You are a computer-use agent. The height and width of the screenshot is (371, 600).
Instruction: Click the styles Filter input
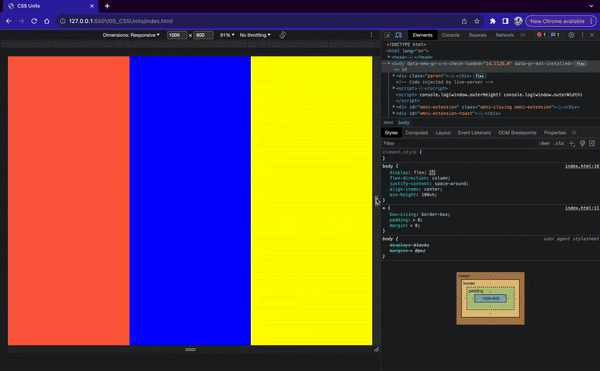coord(459,143)
